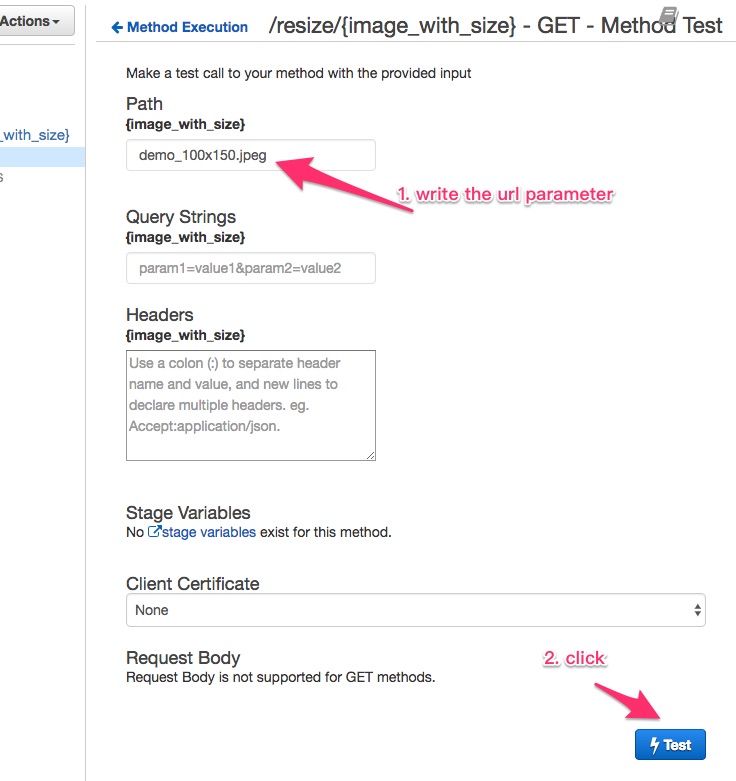Click the page title /resize/{image_with_size} heading
Screen dimensions: 736x781
[495, 26]
